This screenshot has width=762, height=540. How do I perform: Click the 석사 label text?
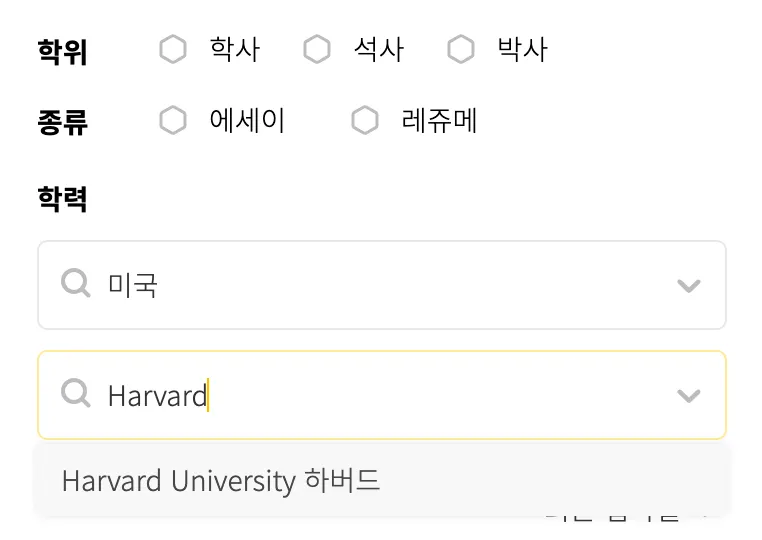pyautogui.click(x=379, y=49)
